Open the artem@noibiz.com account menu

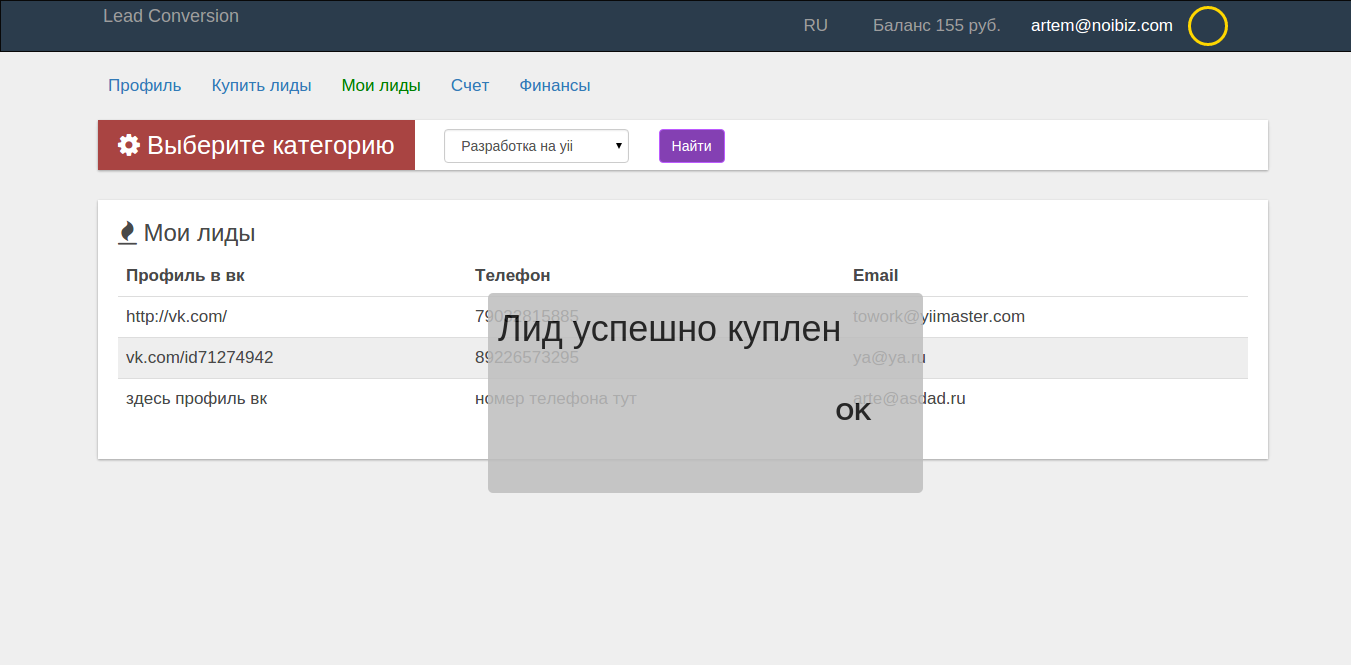[1102, 25]
